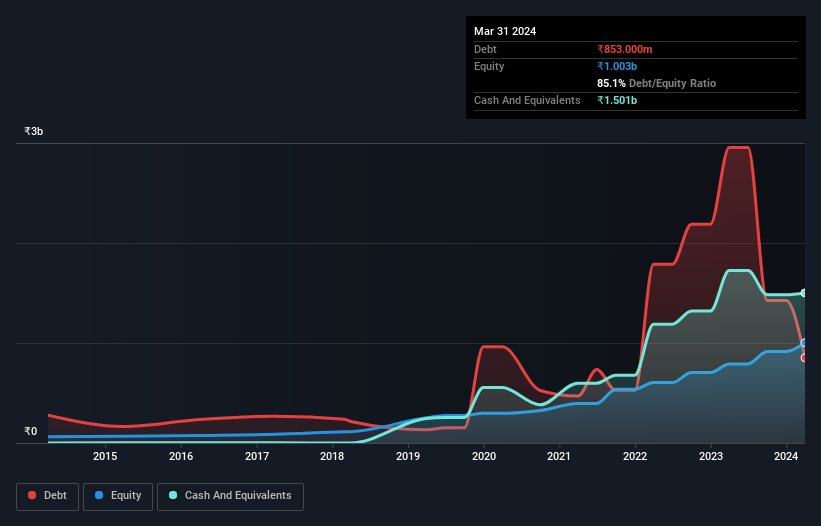The height and width of the screenshot is (526, 821).
Task: Click the Mar 31 2024 tooltip date
Action: tap(505, 31)
